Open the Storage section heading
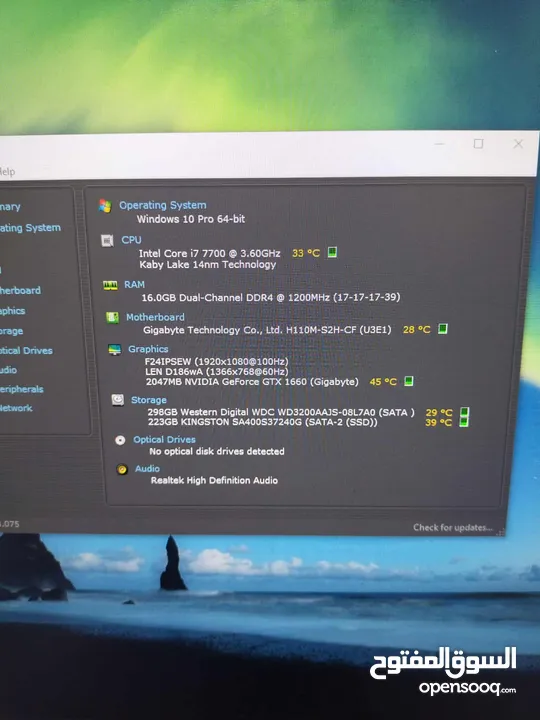The width and height of the screenshot is (540, 720). [x=149, y=400]
